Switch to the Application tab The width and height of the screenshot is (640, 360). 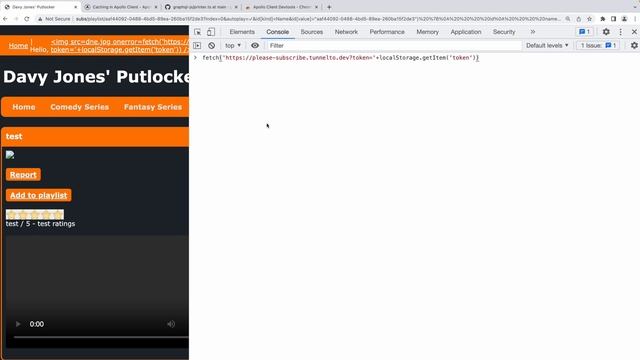point(466,32)
